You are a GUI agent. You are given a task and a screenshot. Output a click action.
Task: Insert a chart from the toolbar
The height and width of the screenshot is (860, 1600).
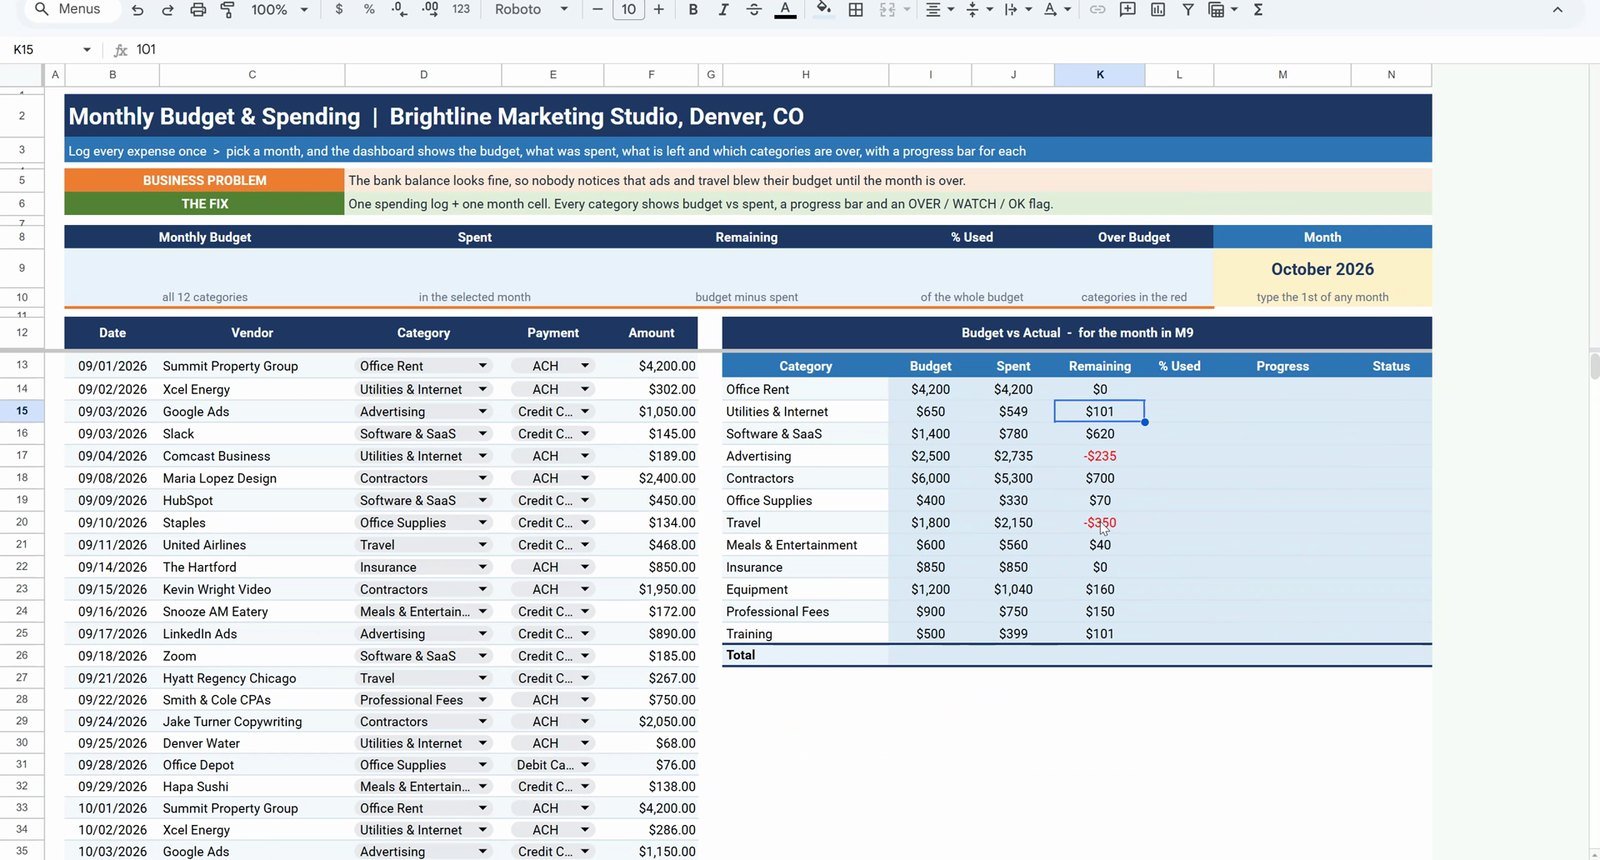(x=1157, y=10)
